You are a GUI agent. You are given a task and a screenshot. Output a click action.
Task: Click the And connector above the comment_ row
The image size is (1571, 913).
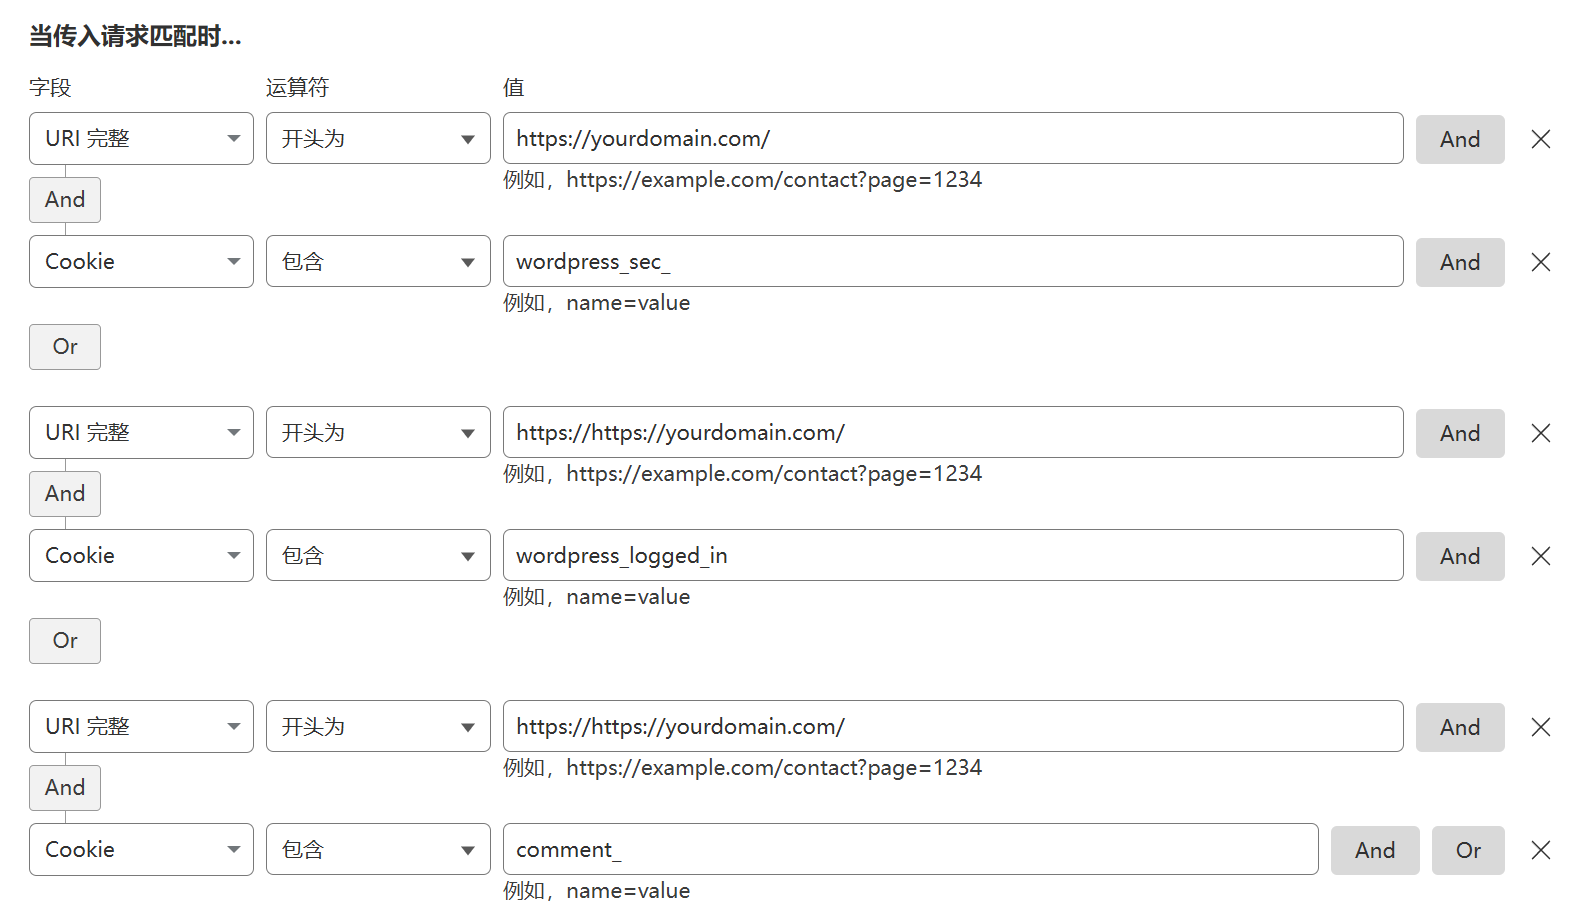coord(64,787)
